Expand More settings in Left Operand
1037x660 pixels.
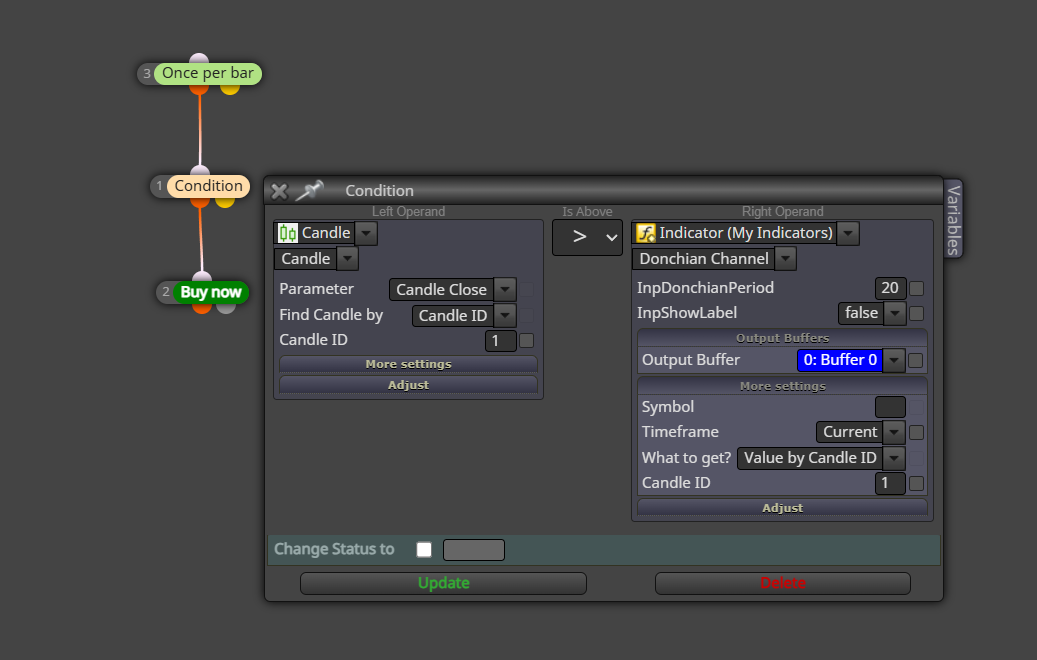409,364
